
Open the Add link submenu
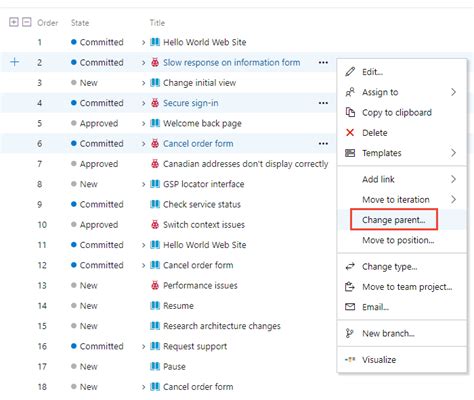(x=402, y=179)
